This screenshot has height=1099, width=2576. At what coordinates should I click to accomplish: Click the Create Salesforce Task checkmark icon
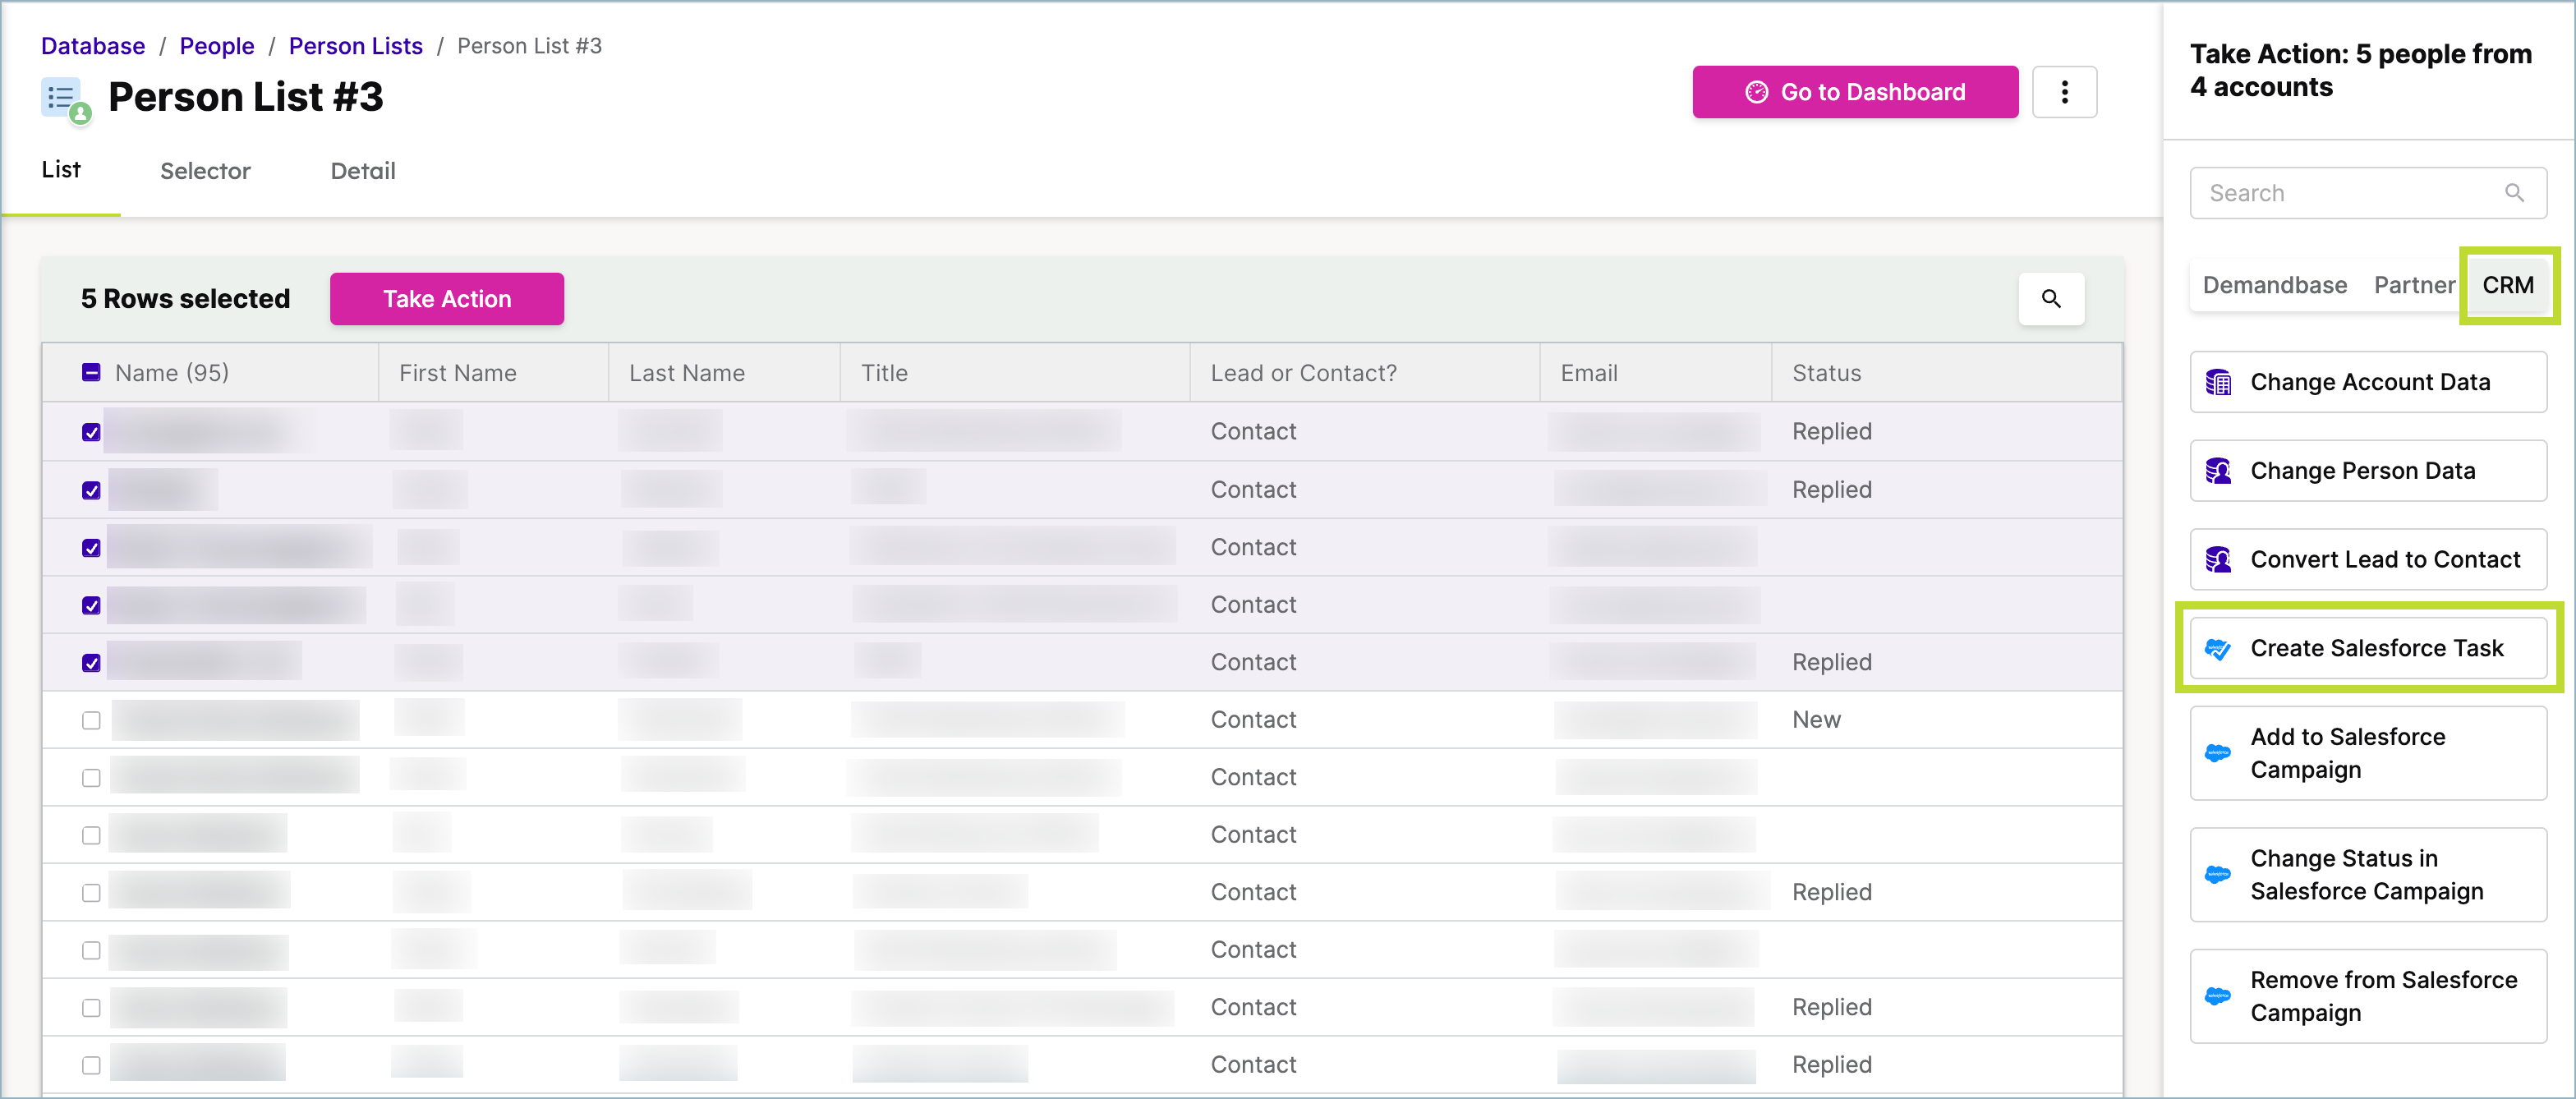(x=2218, y=648)
